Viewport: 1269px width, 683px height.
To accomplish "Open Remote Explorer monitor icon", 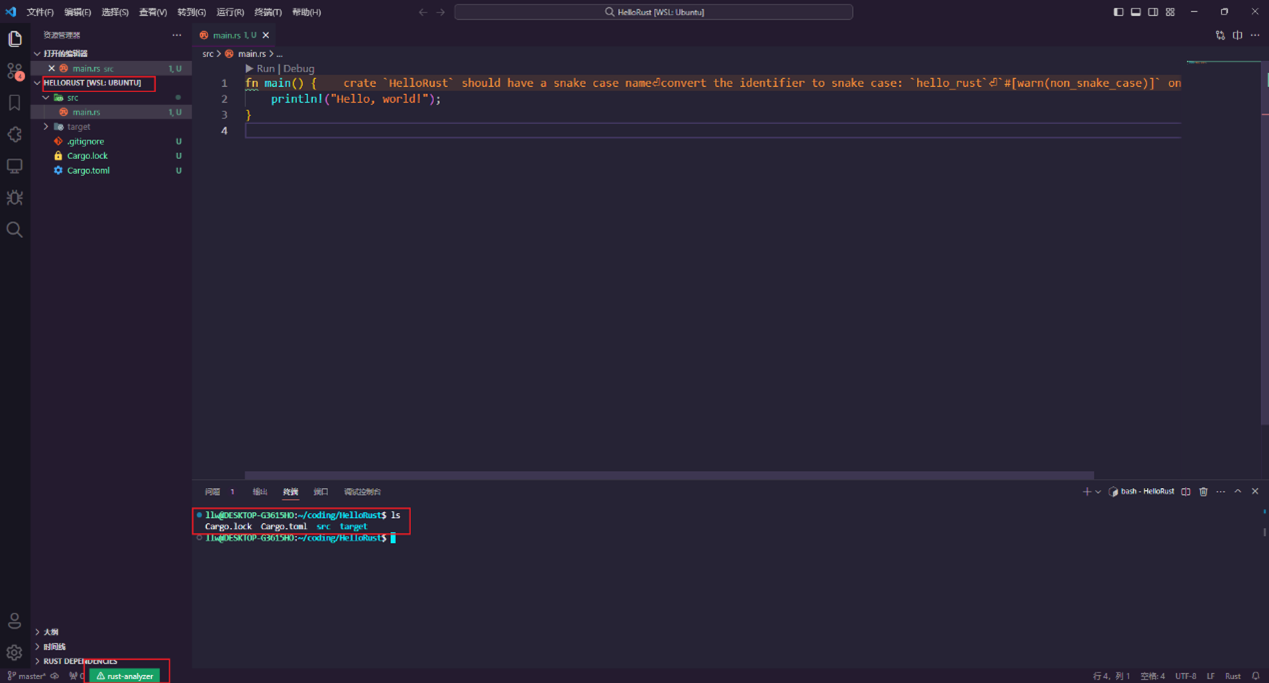I will click(x=15, y=166).
